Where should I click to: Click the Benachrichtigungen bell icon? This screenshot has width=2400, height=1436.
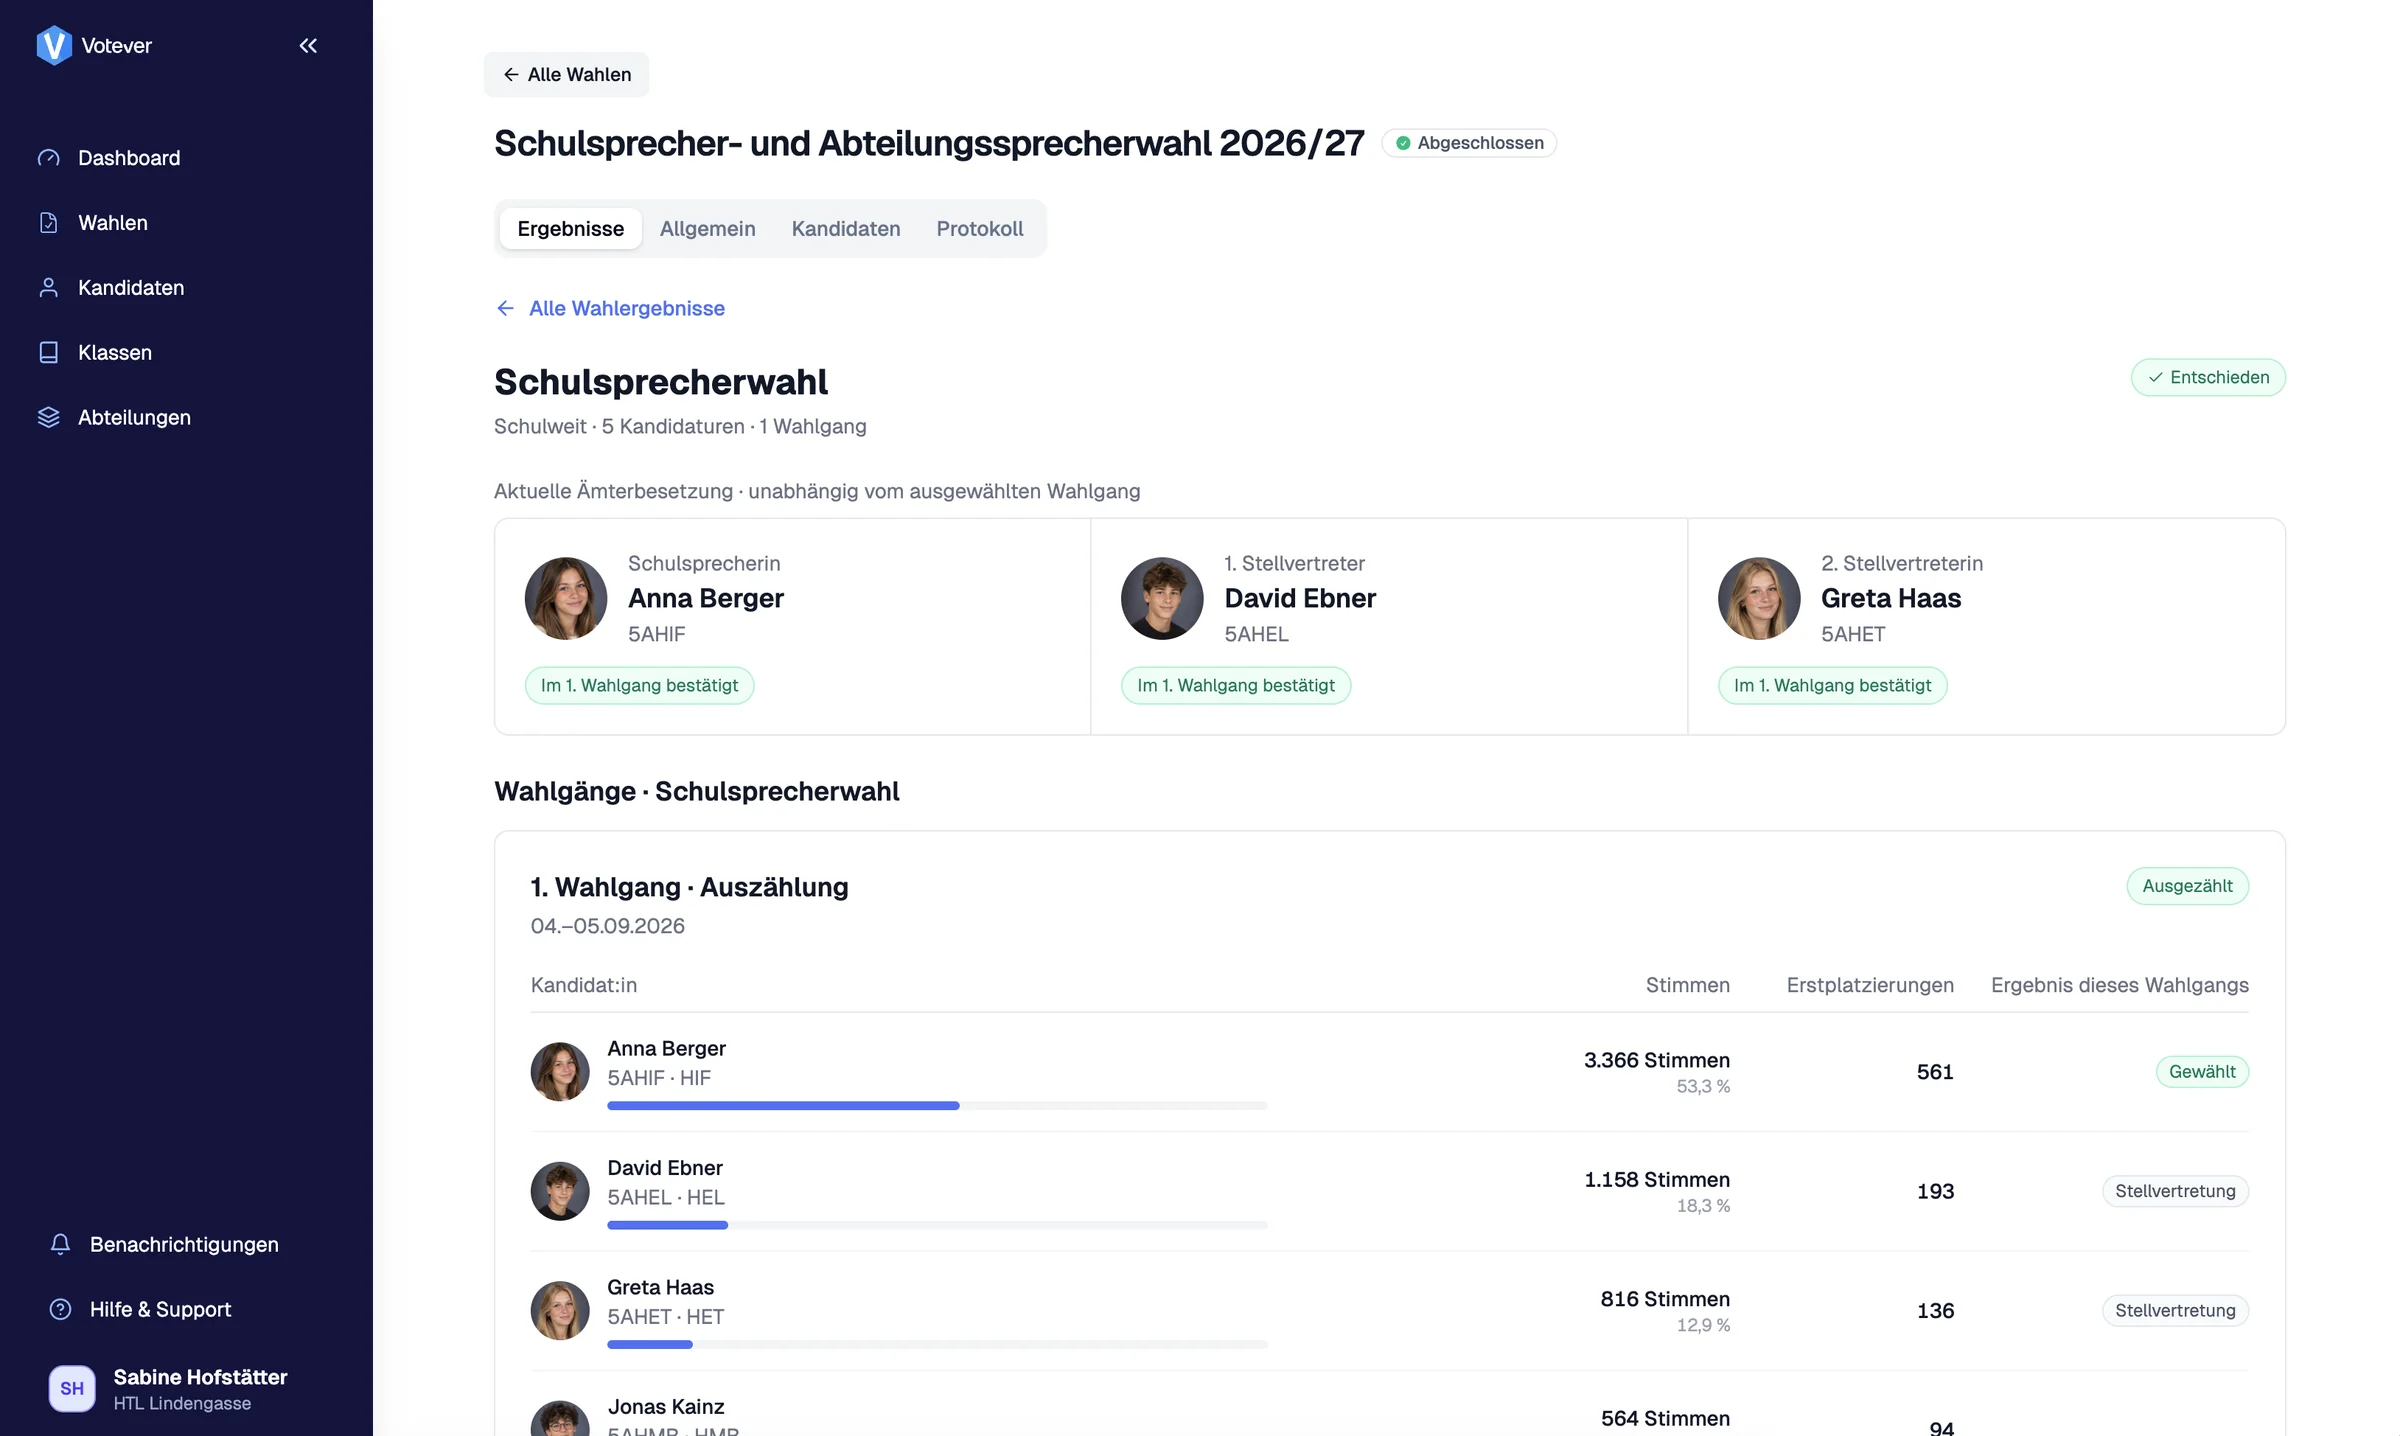click(61, 1244)
